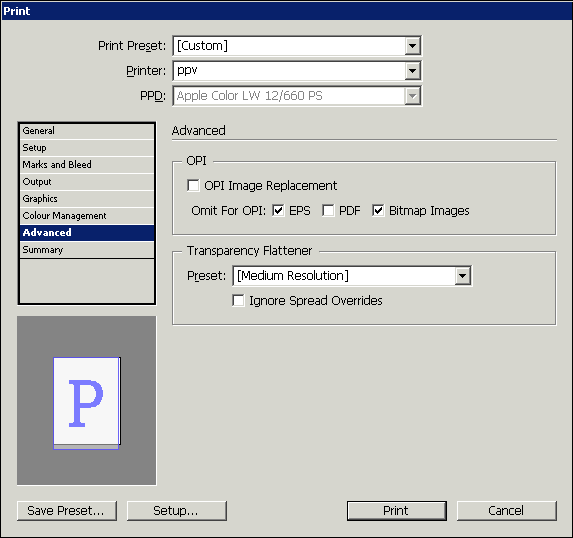Open the Printer dropdown list
The height and width of the screenshot is (538, 573).
[413, 71]
